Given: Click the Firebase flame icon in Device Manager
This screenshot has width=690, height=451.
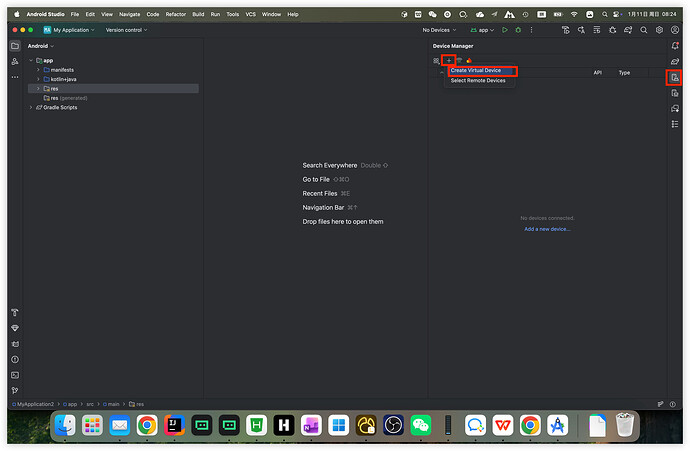Looking at the screenshot, I should pyautogui.click(x=469, y=61).
